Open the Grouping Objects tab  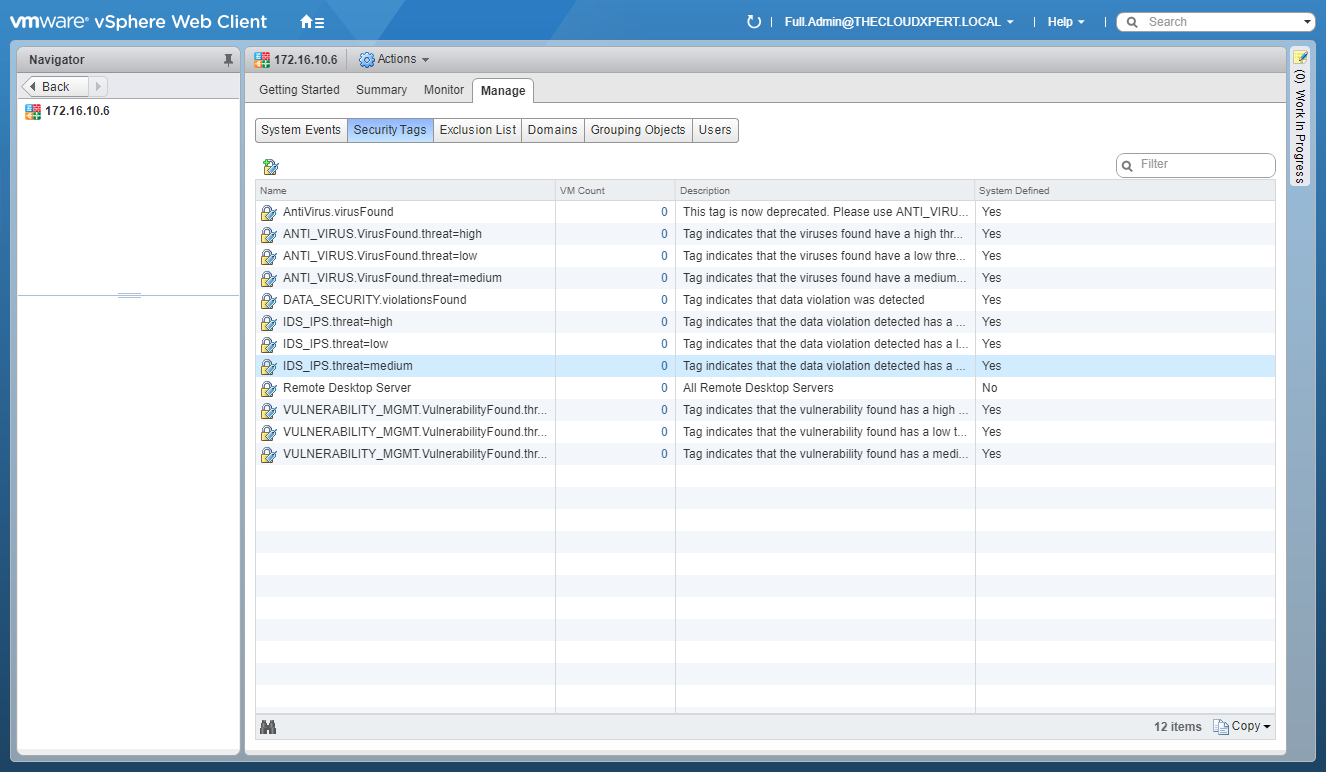[638, 130]
